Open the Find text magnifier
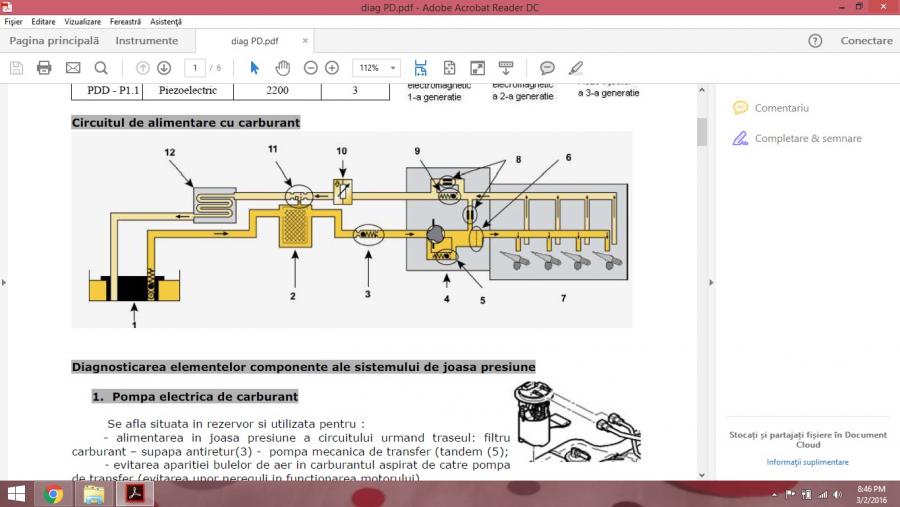900x507 pixels. point(101,68)
